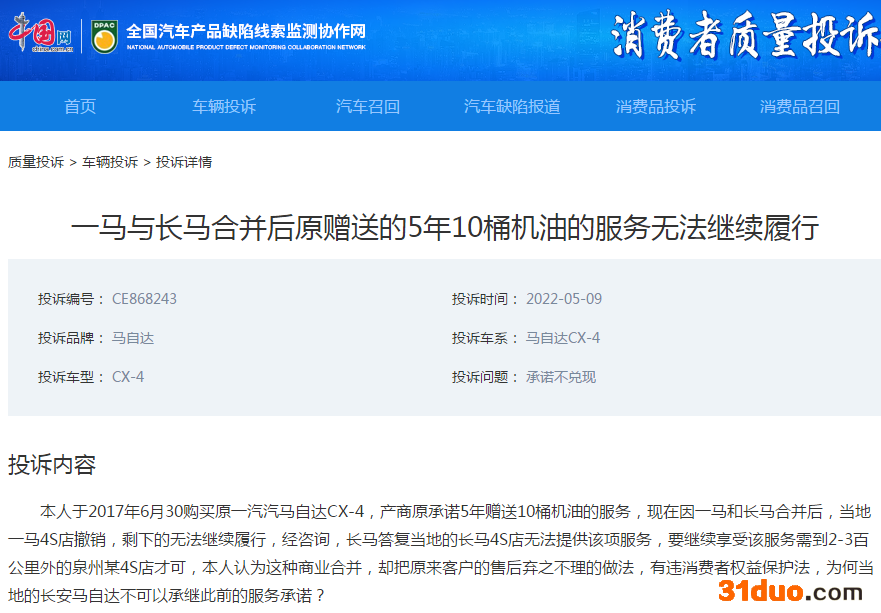Open the 消费品召回 navigation tab

[800, 107]
